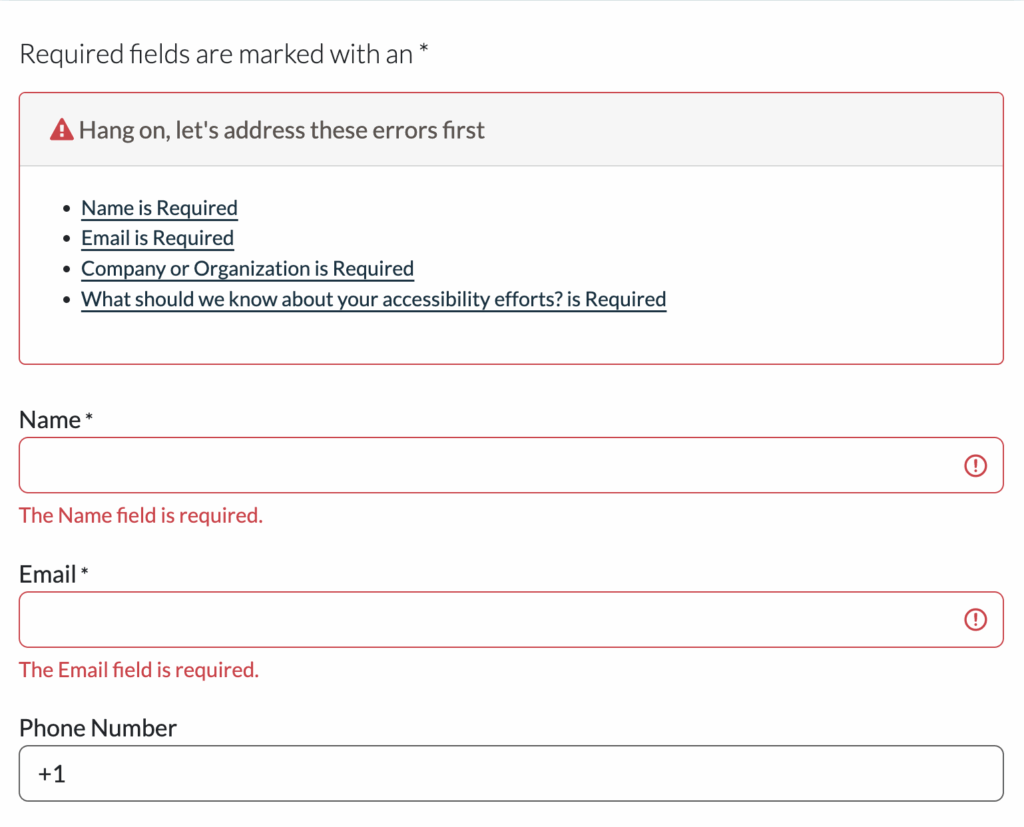Screen dimensions: 1024x827
Task: Go to the accessibility efforts required link
Action: click(373, 299)
